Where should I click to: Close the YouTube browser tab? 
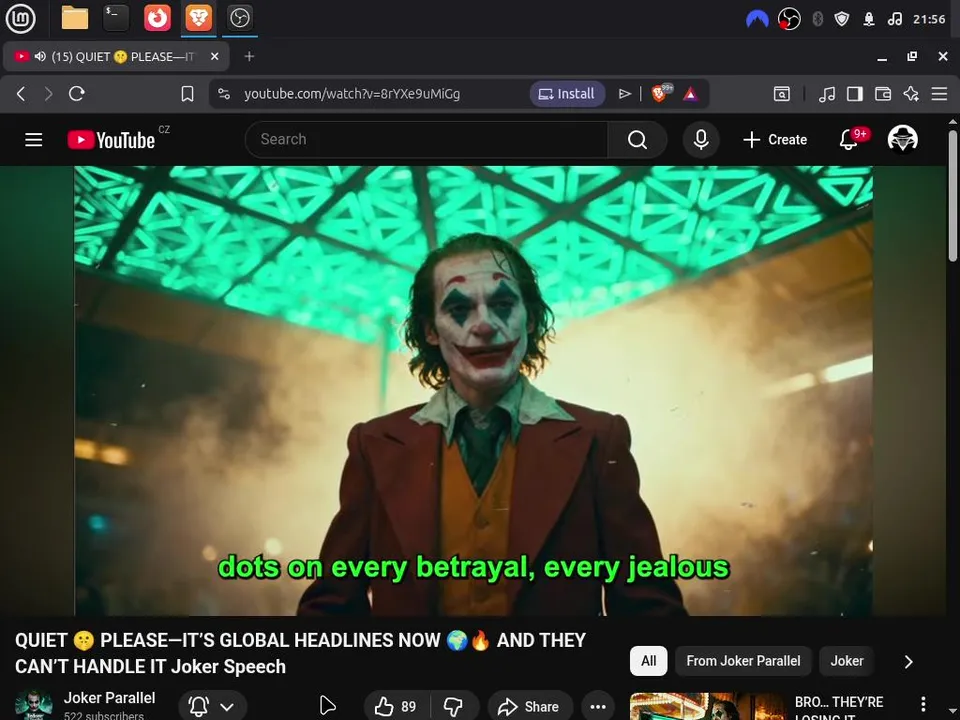tap(214, 57)
